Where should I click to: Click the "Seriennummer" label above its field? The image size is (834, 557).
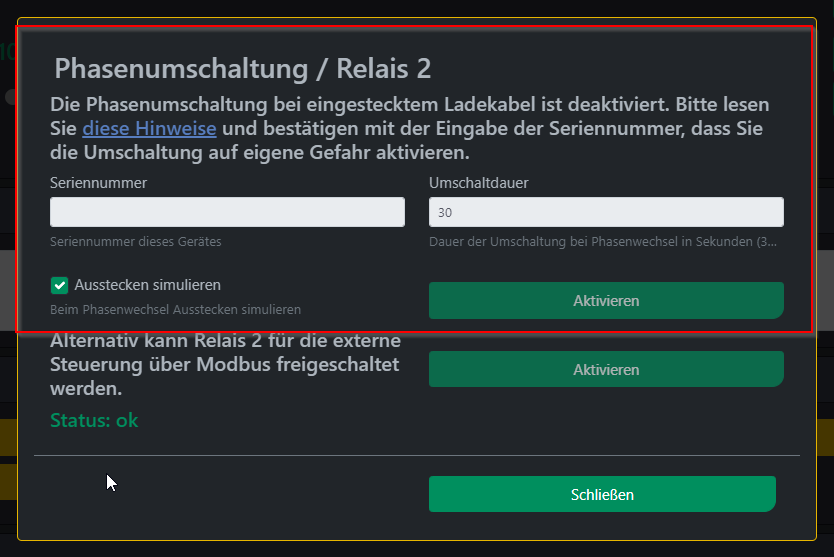point(98,183)
